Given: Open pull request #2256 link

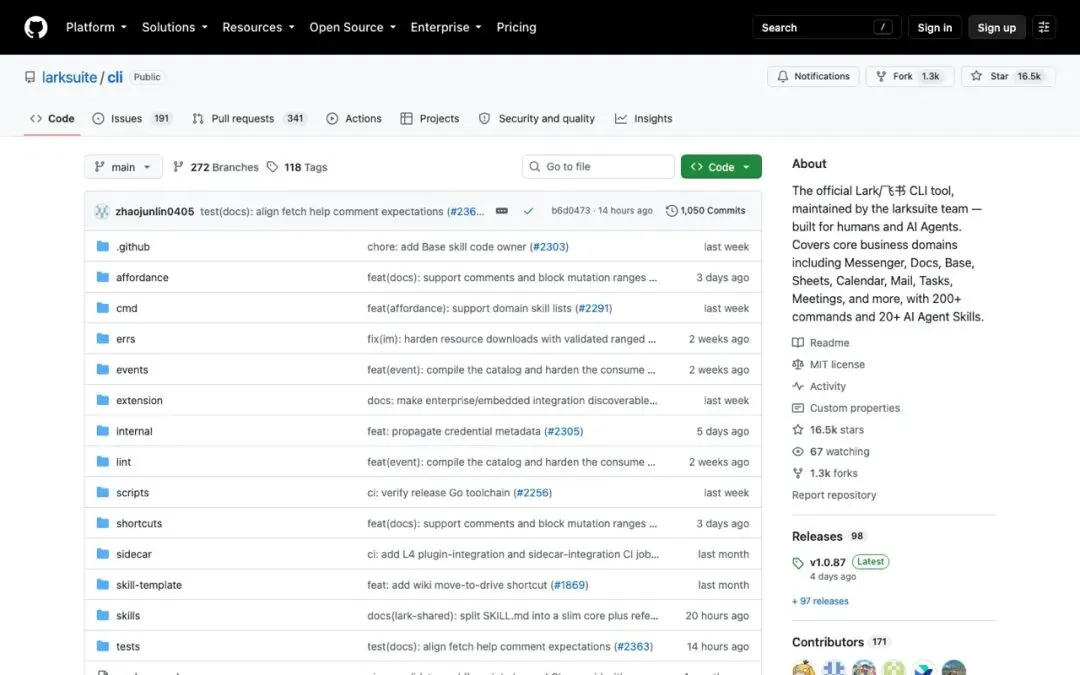Looking at the screenshot, I should (x=532, y=492).
